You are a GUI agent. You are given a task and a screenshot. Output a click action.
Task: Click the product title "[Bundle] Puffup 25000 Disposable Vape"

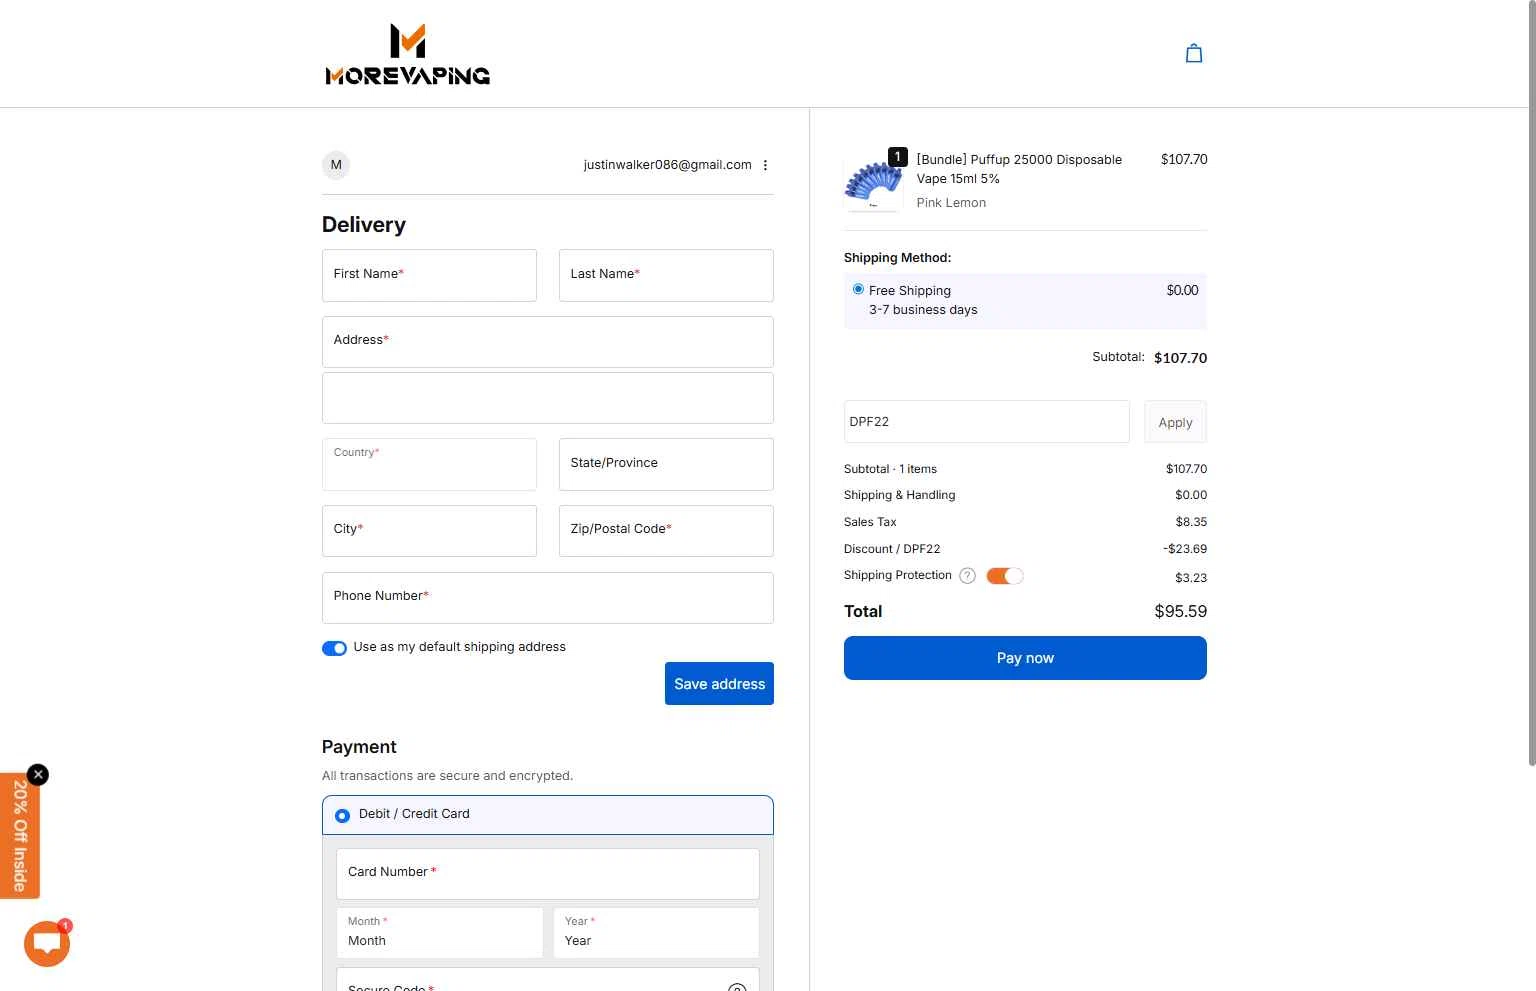pos(1019,169)
